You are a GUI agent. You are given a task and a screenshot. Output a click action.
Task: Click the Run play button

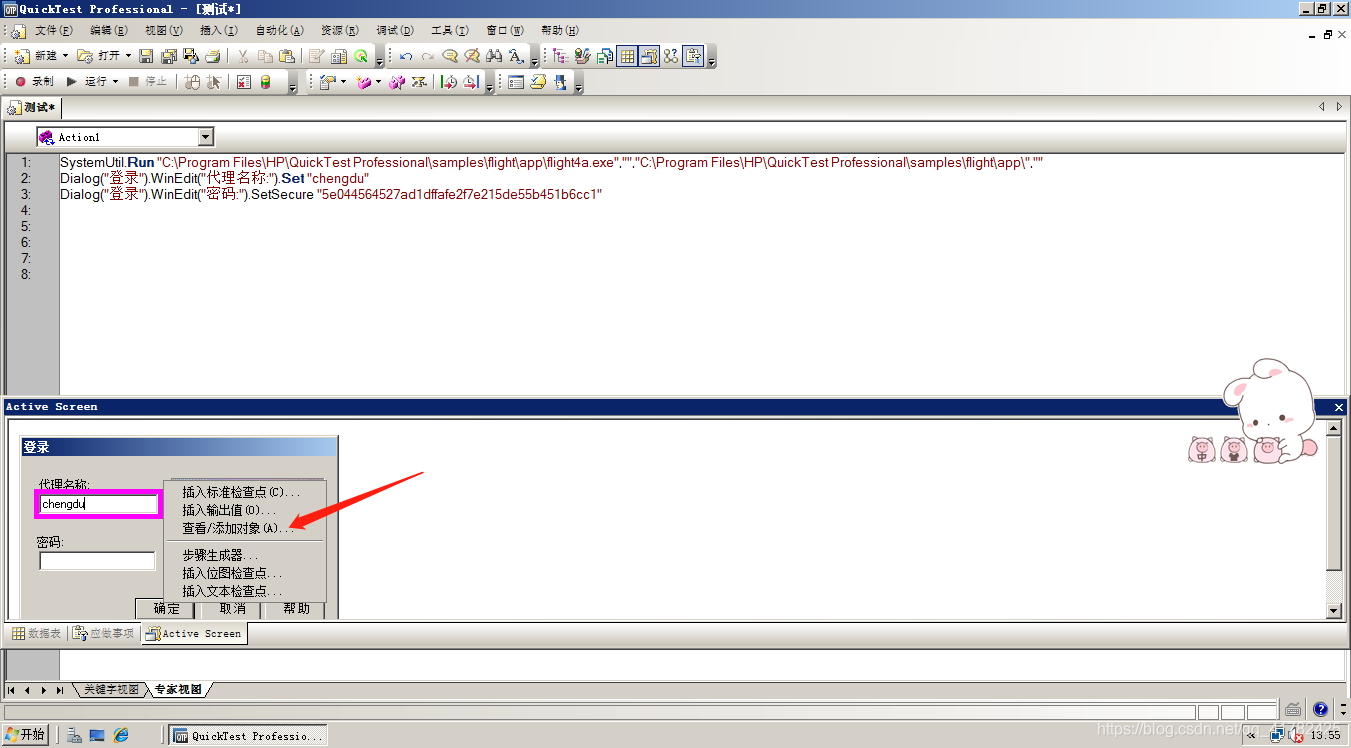point(88,82)
